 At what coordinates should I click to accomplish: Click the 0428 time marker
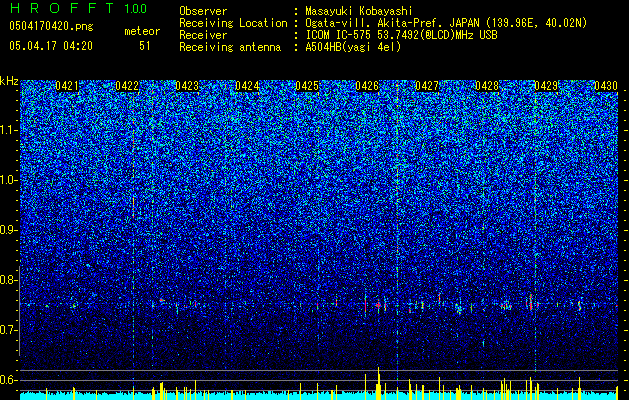487,86
